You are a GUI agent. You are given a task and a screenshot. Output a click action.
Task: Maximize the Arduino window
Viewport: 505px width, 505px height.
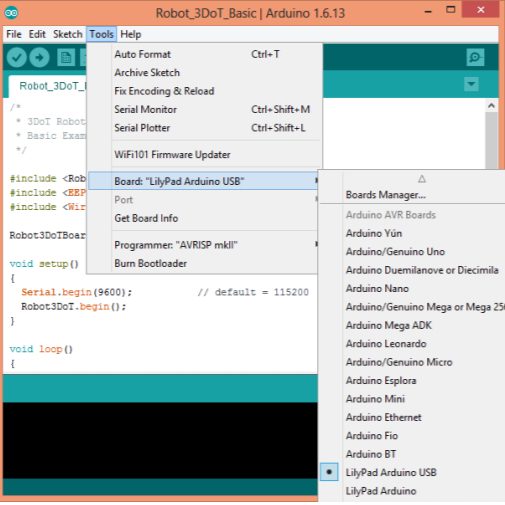tap(451, 10)
